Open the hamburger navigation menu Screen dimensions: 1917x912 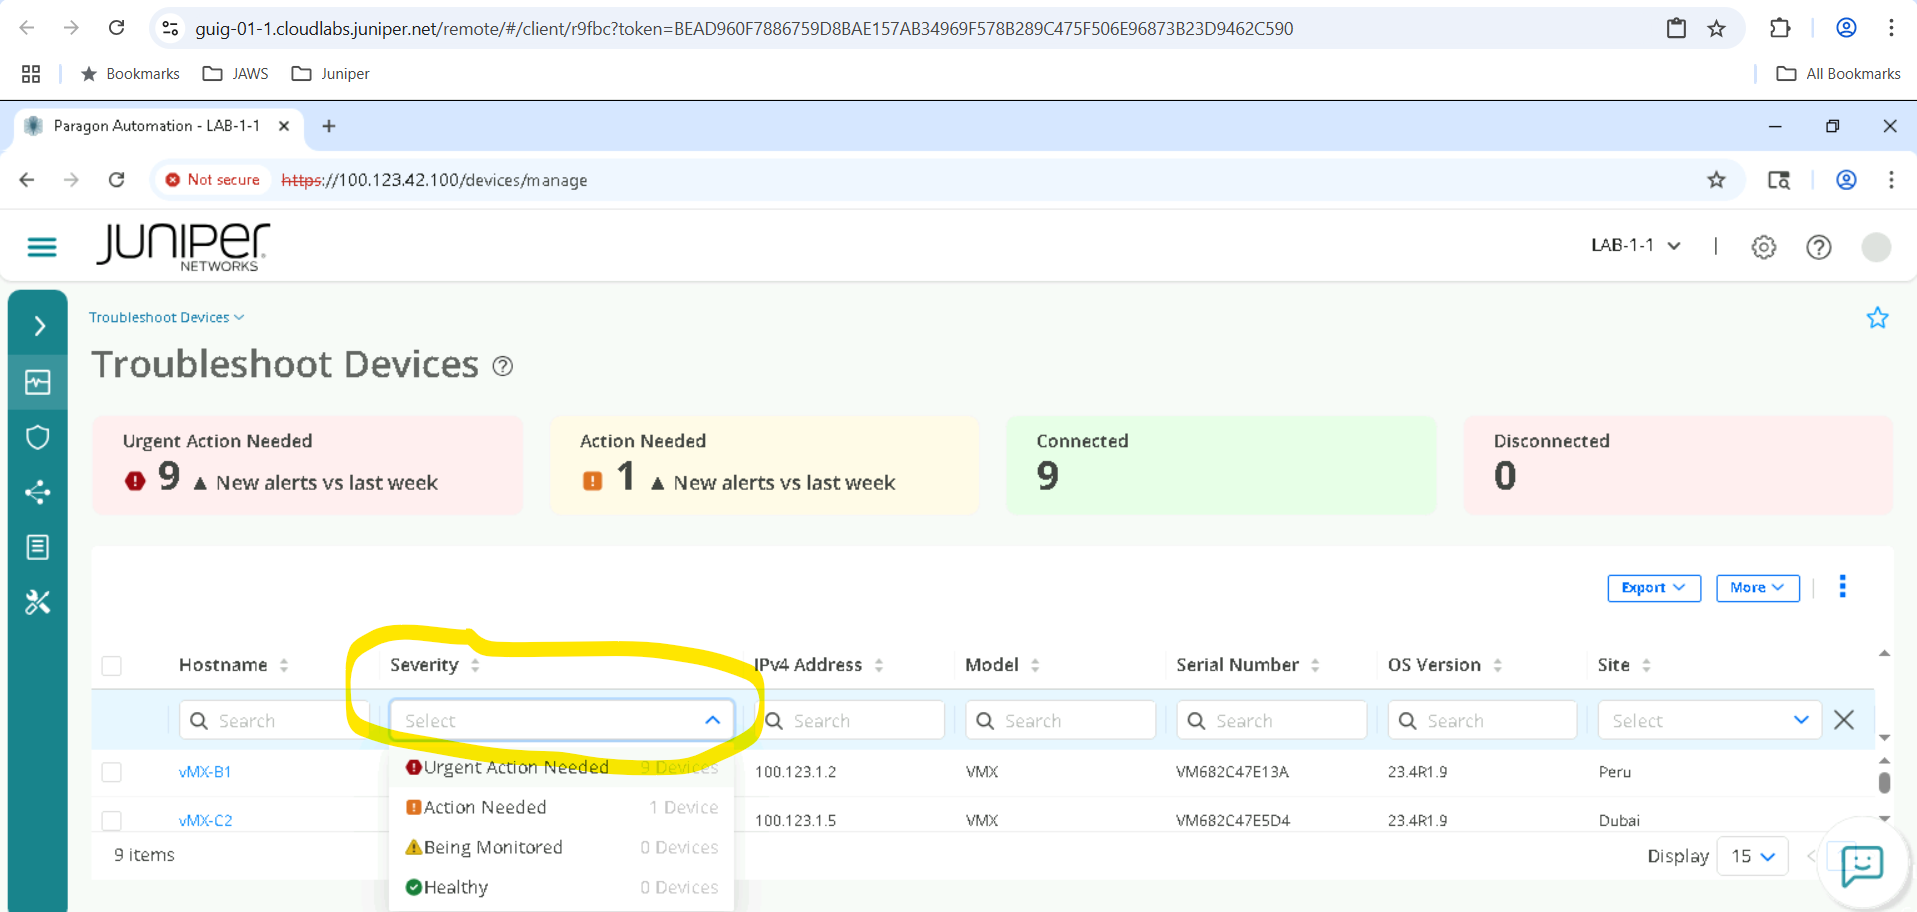click(42, 247)
